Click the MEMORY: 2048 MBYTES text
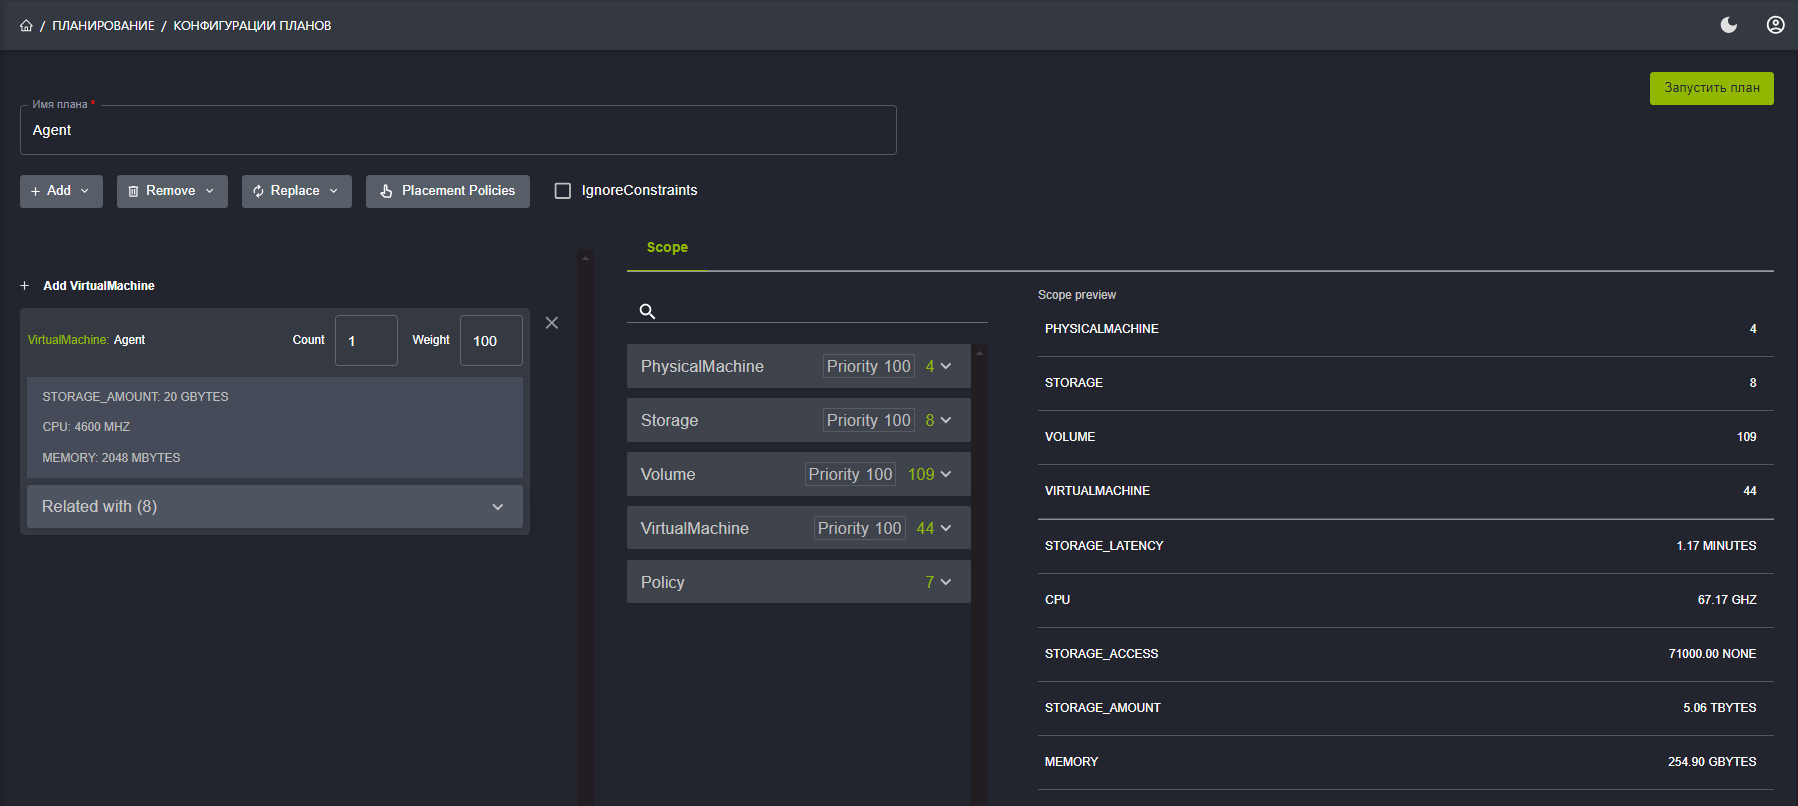This screenshot has width=1798, height=806. click(111, 458)
